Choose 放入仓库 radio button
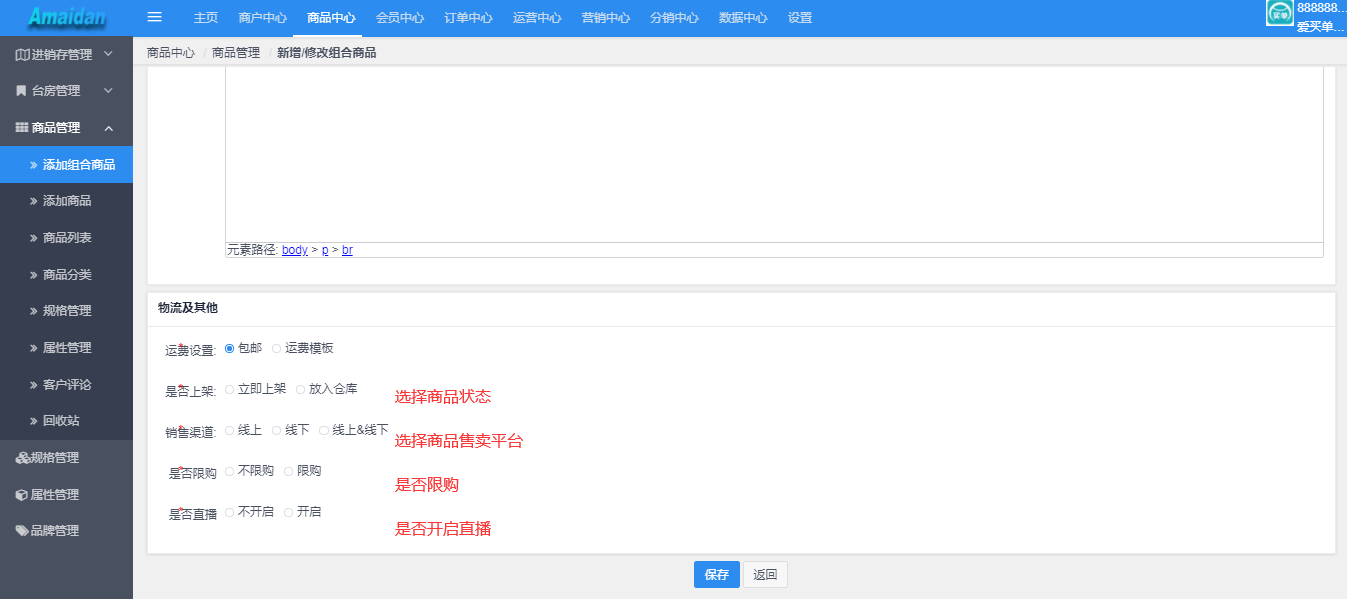Viewport: 1347px width, 599px height. pyautogui.click(x=301, y=389)
